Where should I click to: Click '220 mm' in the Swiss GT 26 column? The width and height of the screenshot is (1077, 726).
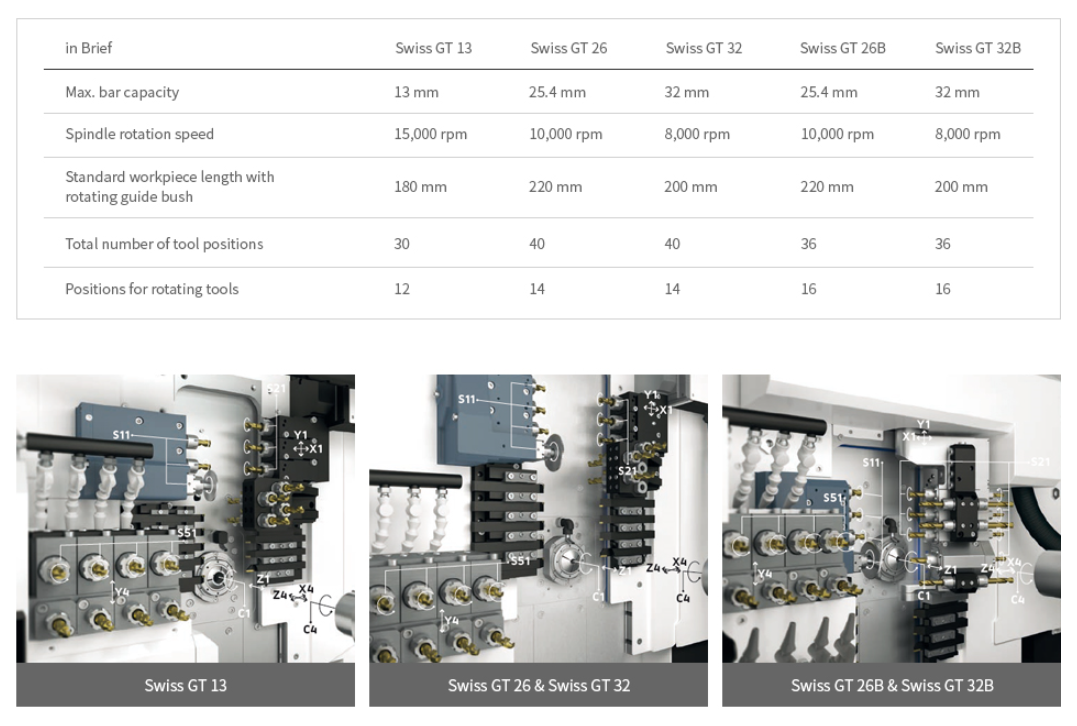coord(555,187)
